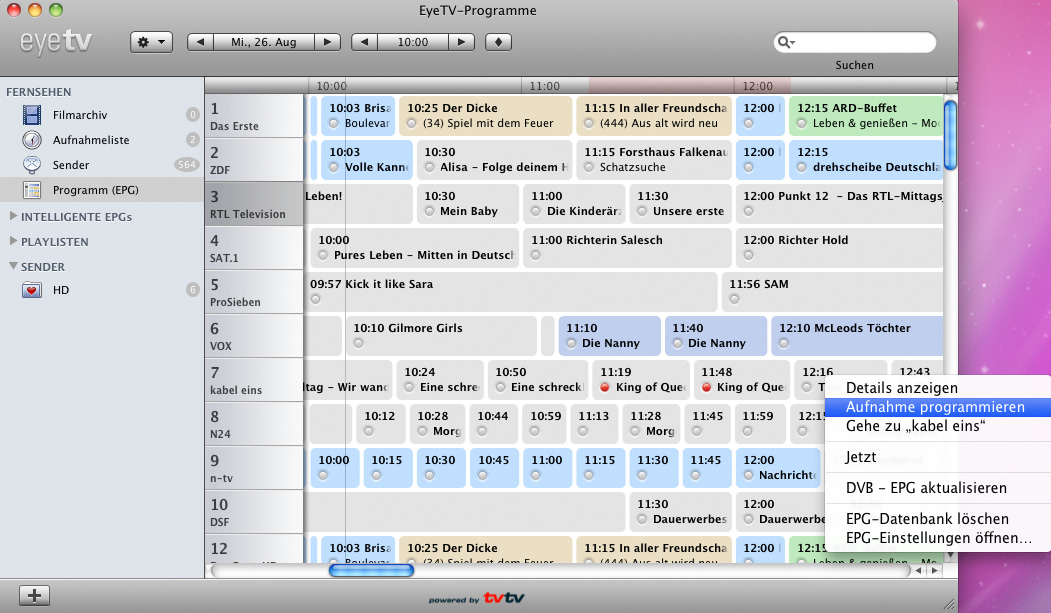Click the Mi., 26. Aug date button

click(263, 42)
